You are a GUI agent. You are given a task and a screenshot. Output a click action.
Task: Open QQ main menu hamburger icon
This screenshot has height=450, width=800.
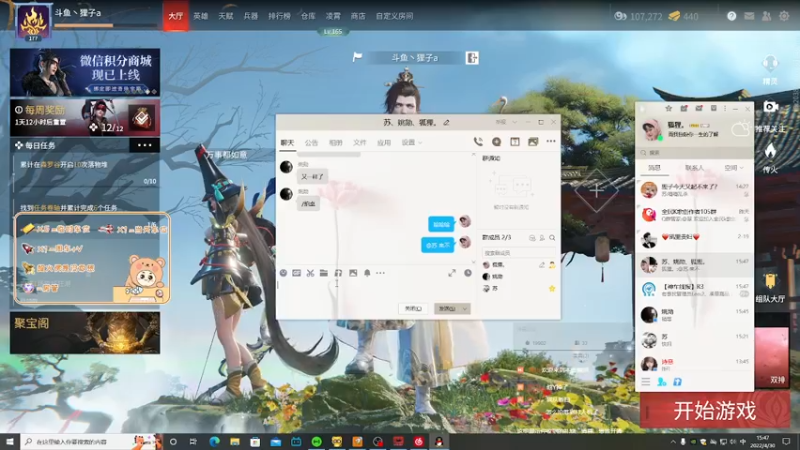point(645,382)
